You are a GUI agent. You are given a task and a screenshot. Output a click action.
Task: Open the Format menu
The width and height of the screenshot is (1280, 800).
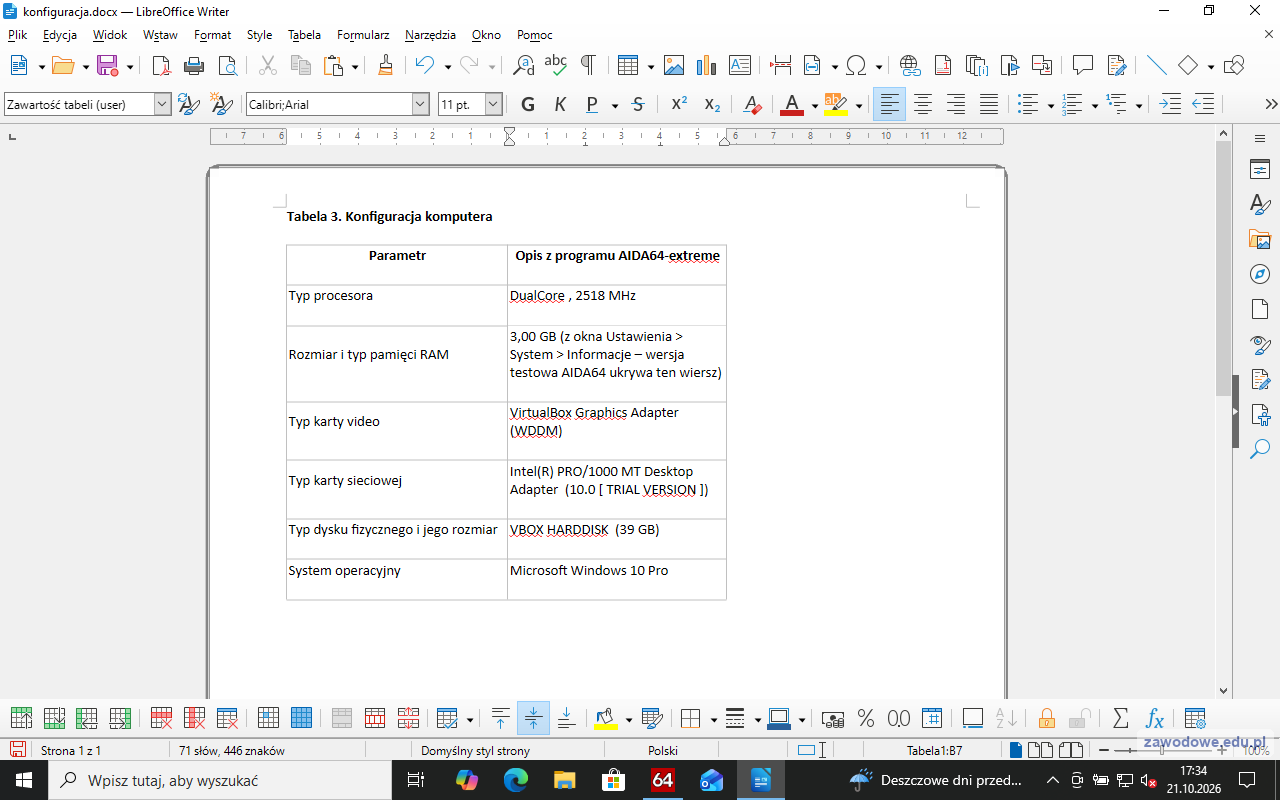point(212,35)
